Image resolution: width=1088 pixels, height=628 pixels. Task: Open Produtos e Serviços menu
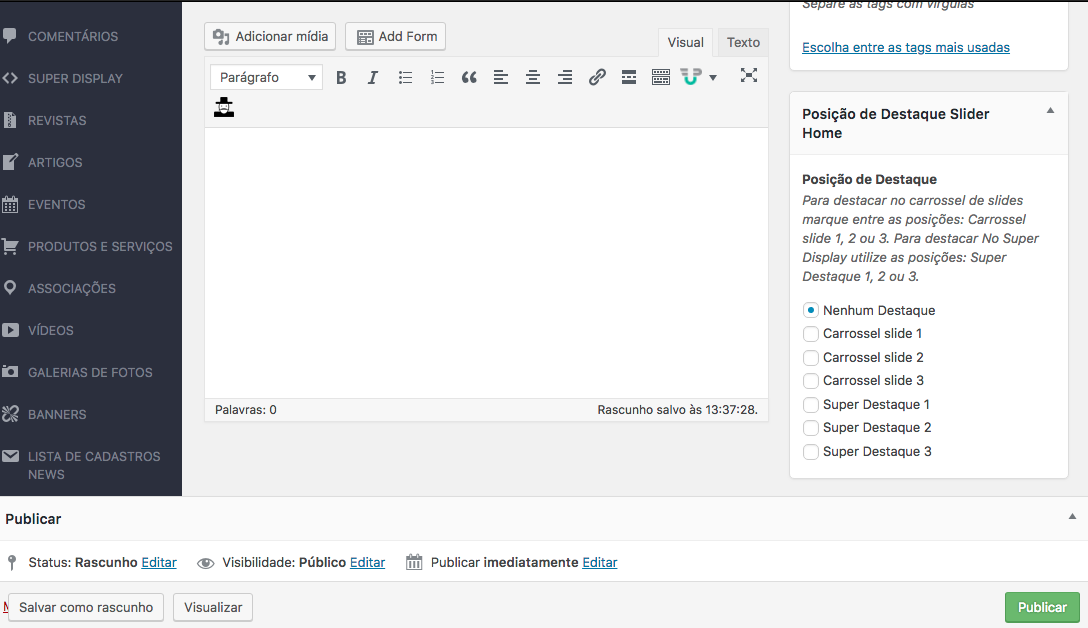pyautogui.click(x=100, y=246)
